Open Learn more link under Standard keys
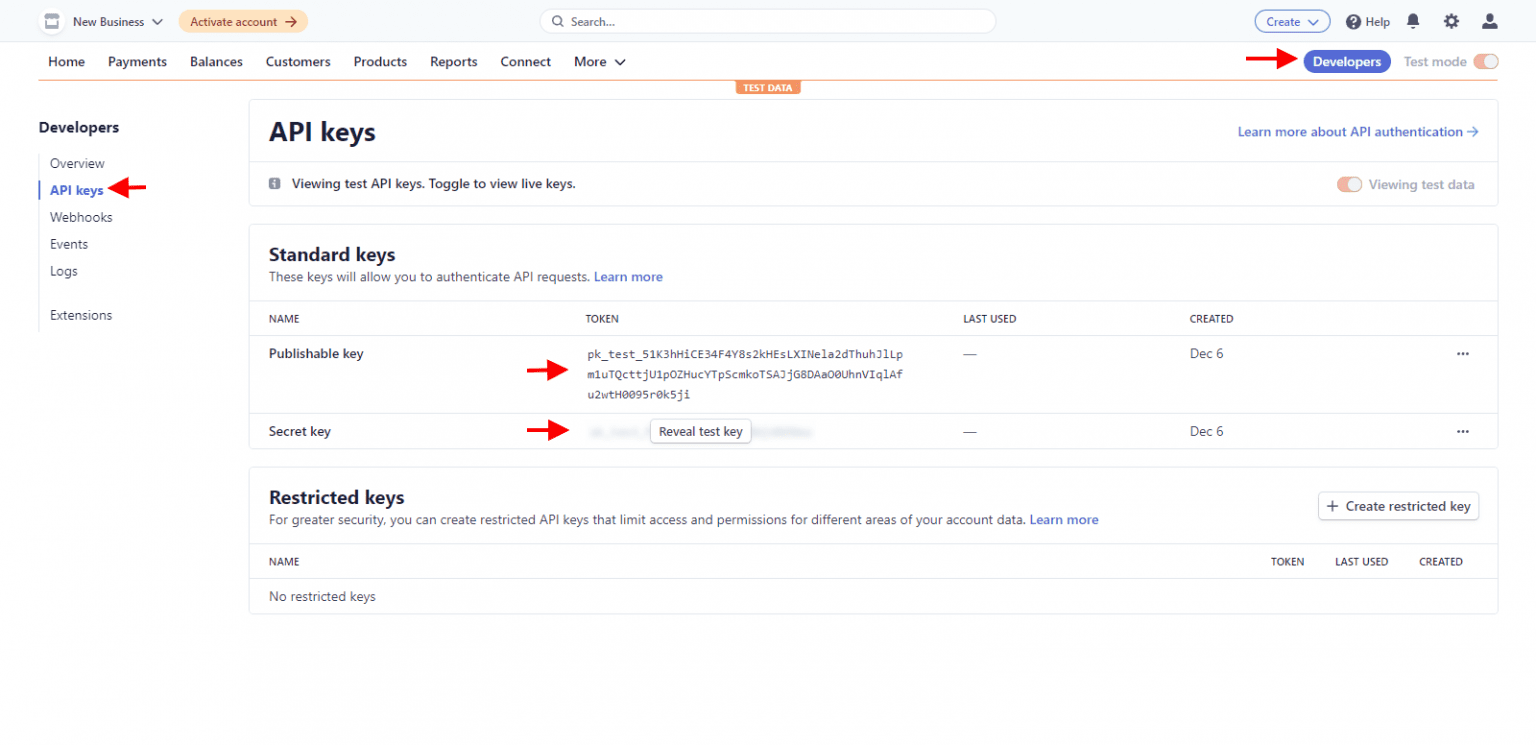1536x745 pixels. tap(628, 277)
